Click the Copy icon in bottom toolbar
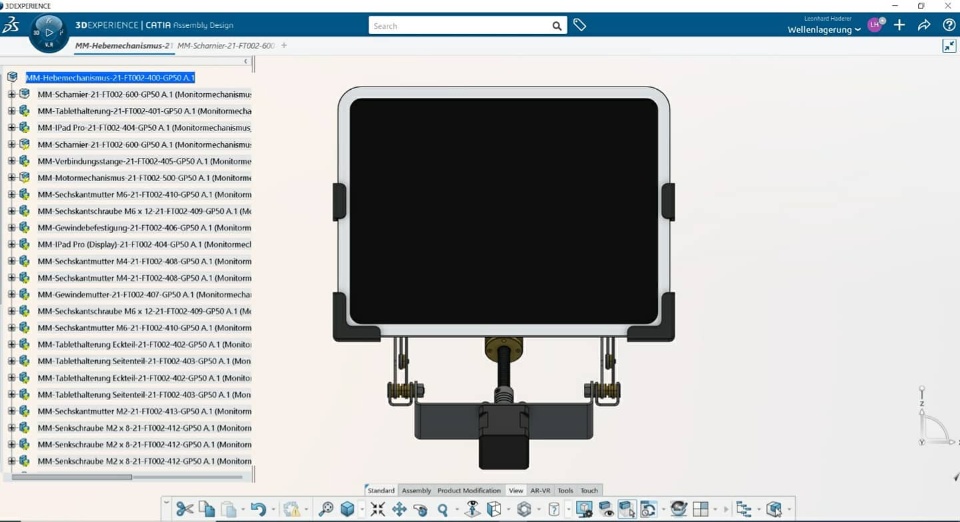The height and width of the screenshot is (522, 960). pyautogui.click(x=207, y=509)
